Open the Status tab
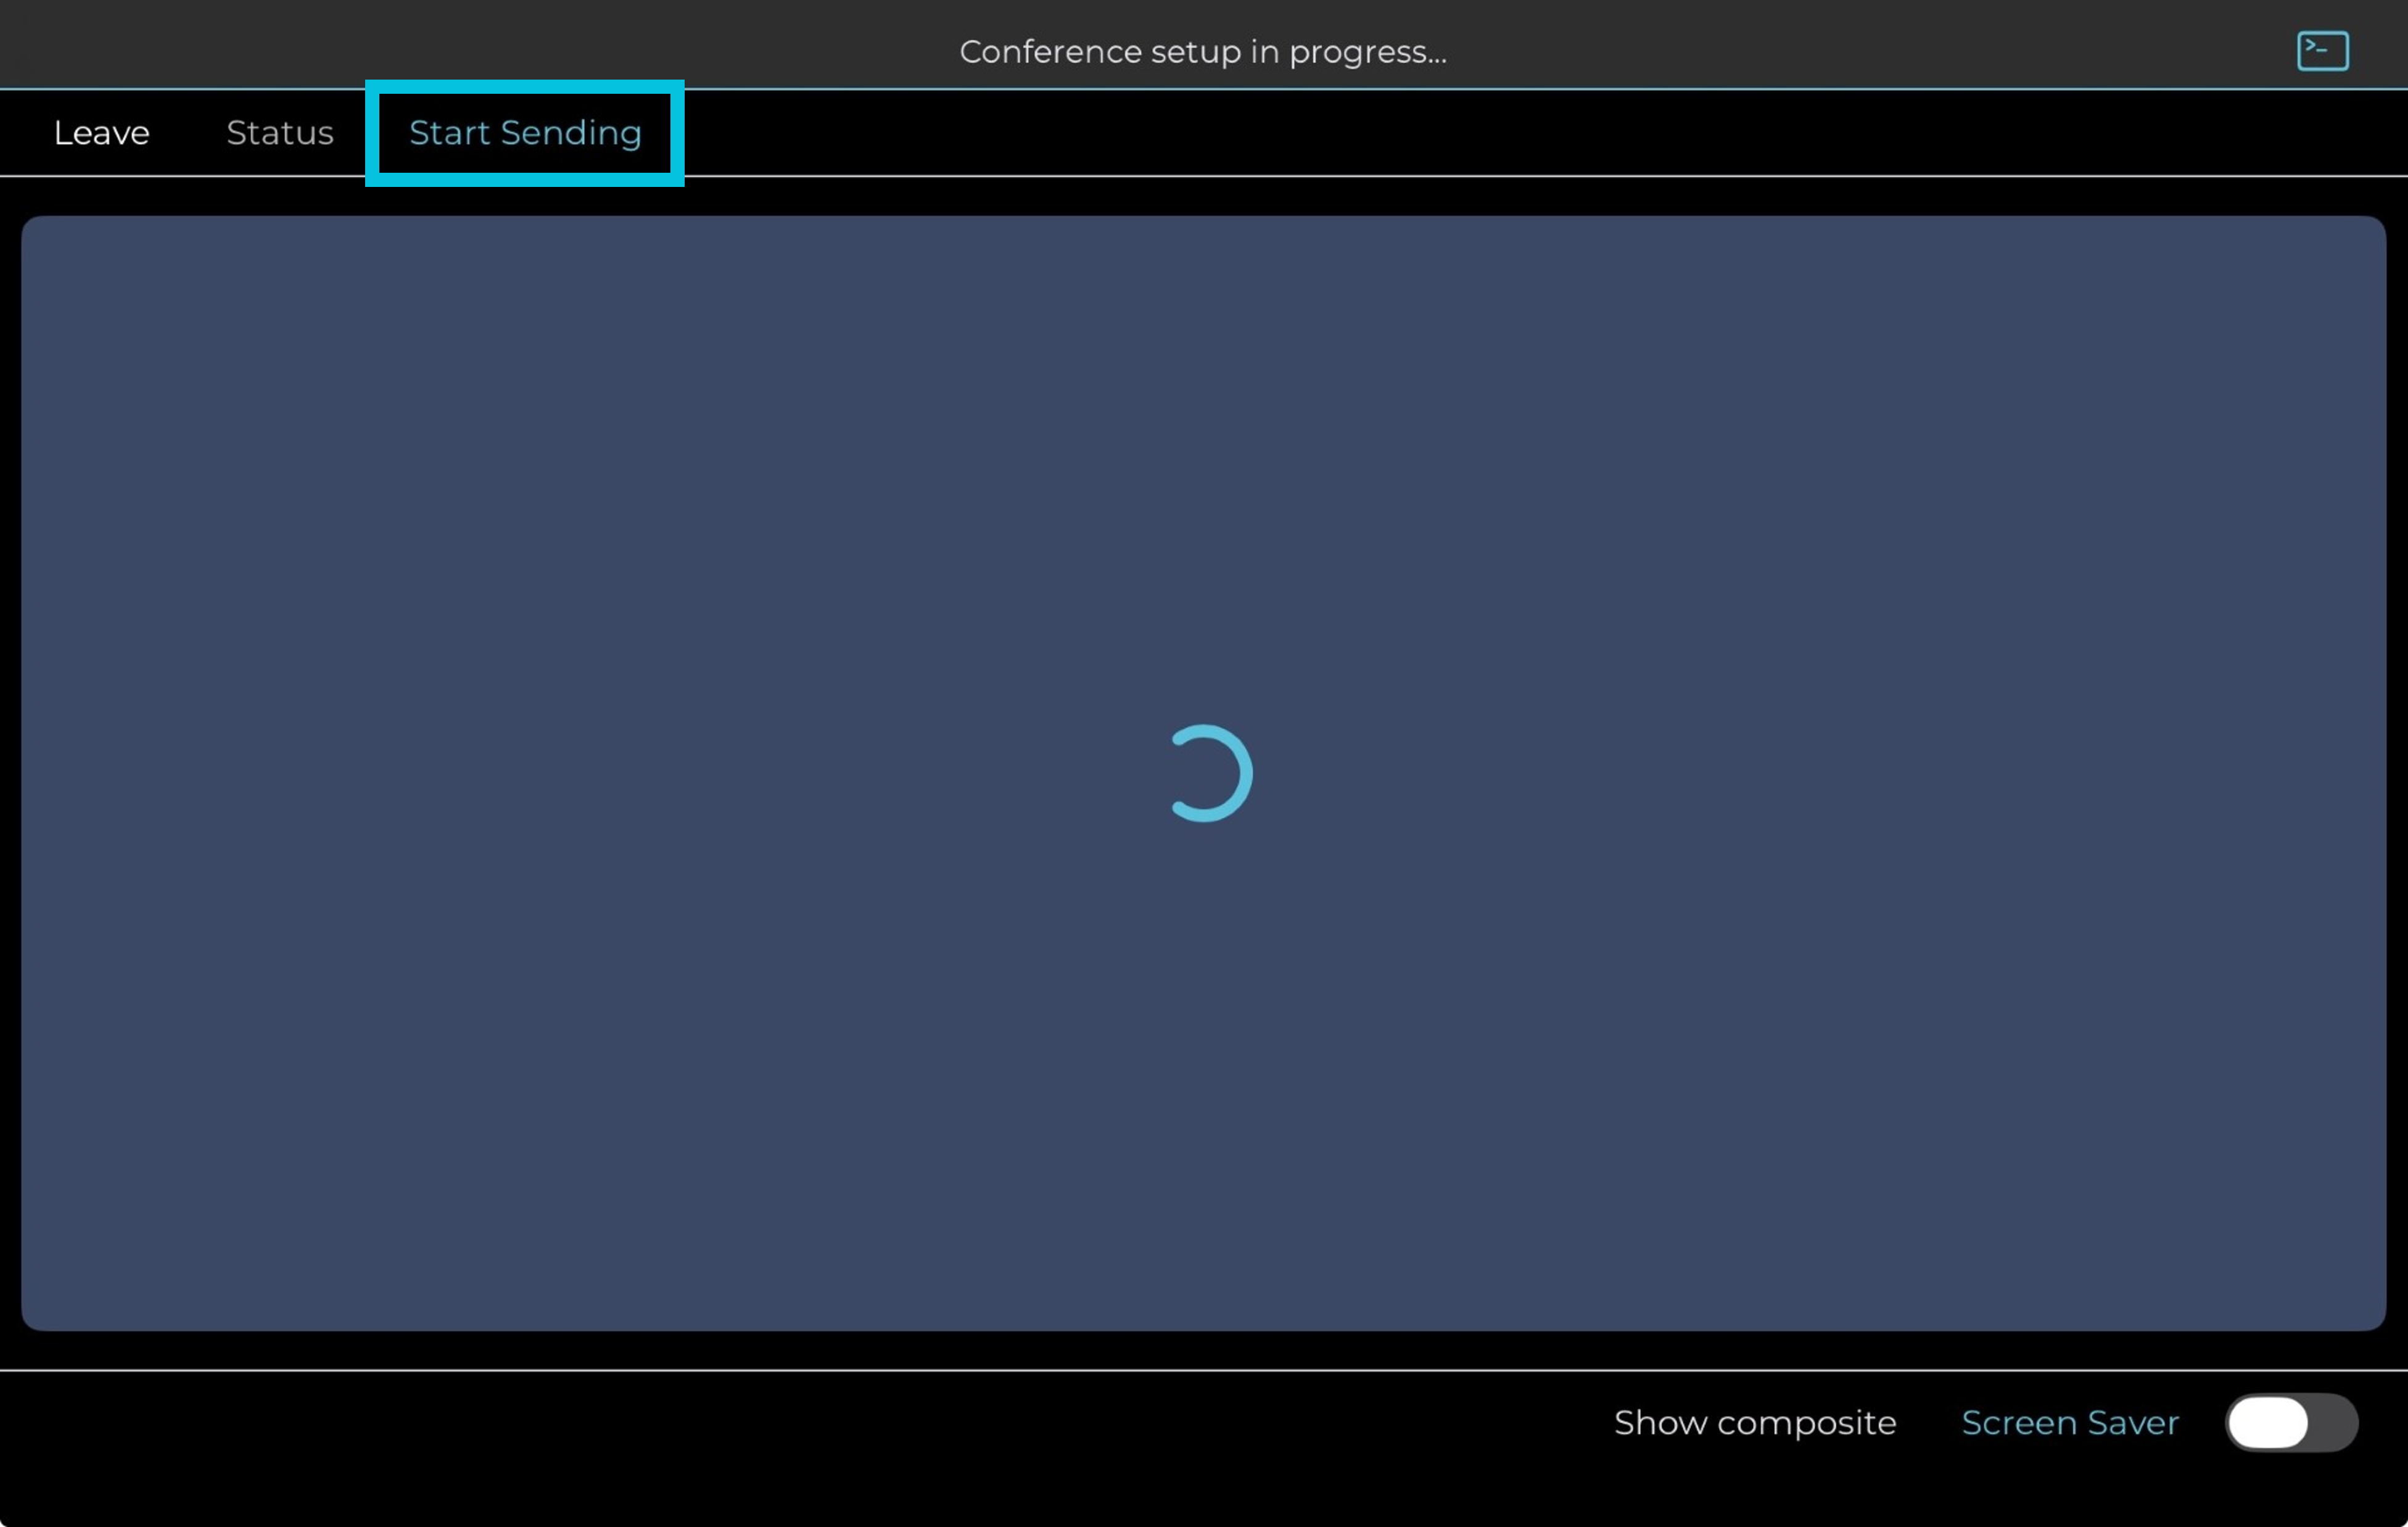Viewport: 2408px width, 1527px height. [280, 133]
